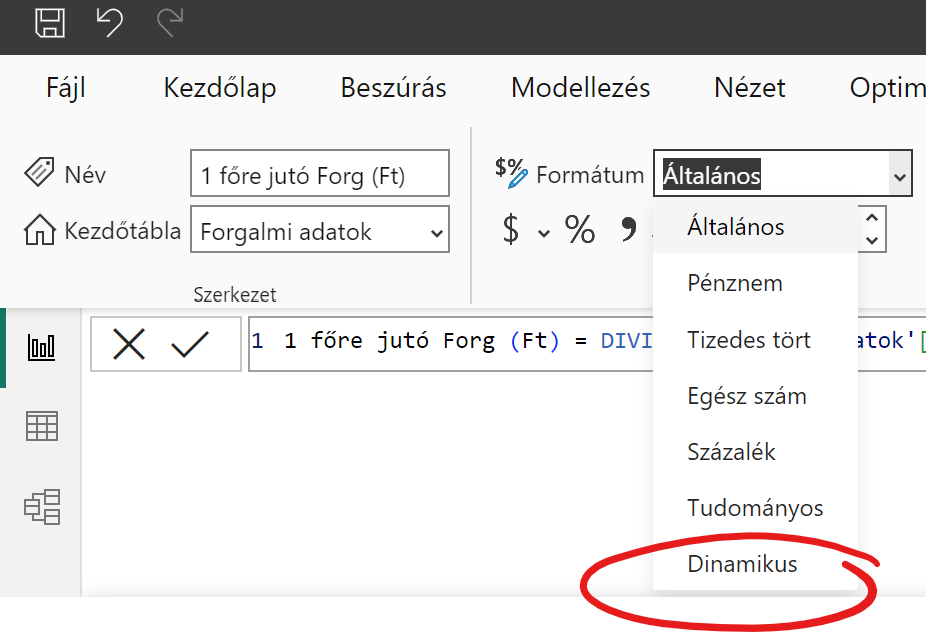This screenshot has height=634, width=926.
Task: Increase decimal places with up arrow
Action: point(872,217)
